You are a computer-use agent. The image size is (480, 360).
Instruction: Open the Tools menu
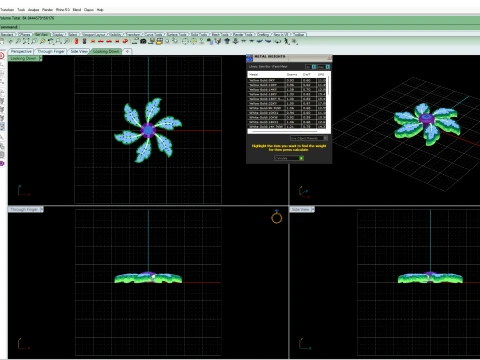(x=21, y=10)
